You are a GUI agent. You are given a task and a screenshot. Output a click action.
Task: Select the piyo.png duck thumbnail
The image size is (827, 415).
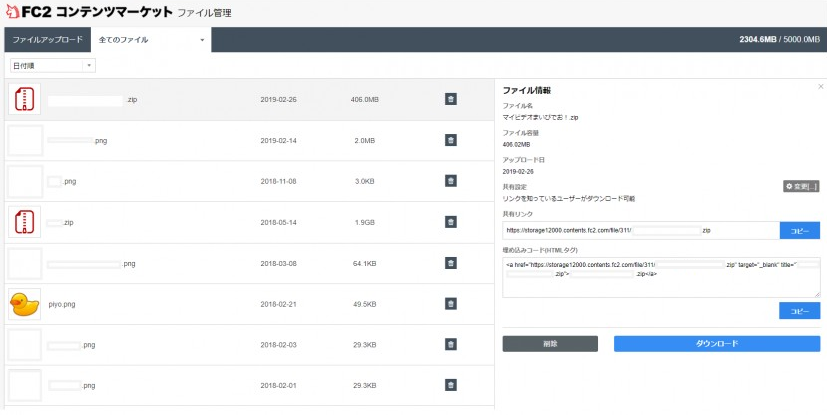(24, 303)
